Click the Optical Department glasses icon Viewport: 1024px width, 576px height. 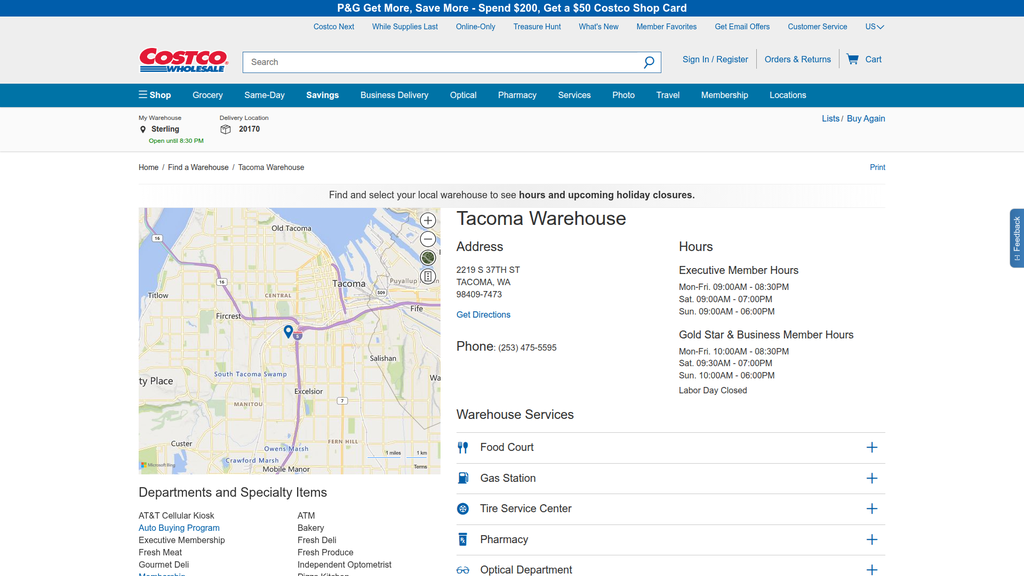click(x=463, y=570)
